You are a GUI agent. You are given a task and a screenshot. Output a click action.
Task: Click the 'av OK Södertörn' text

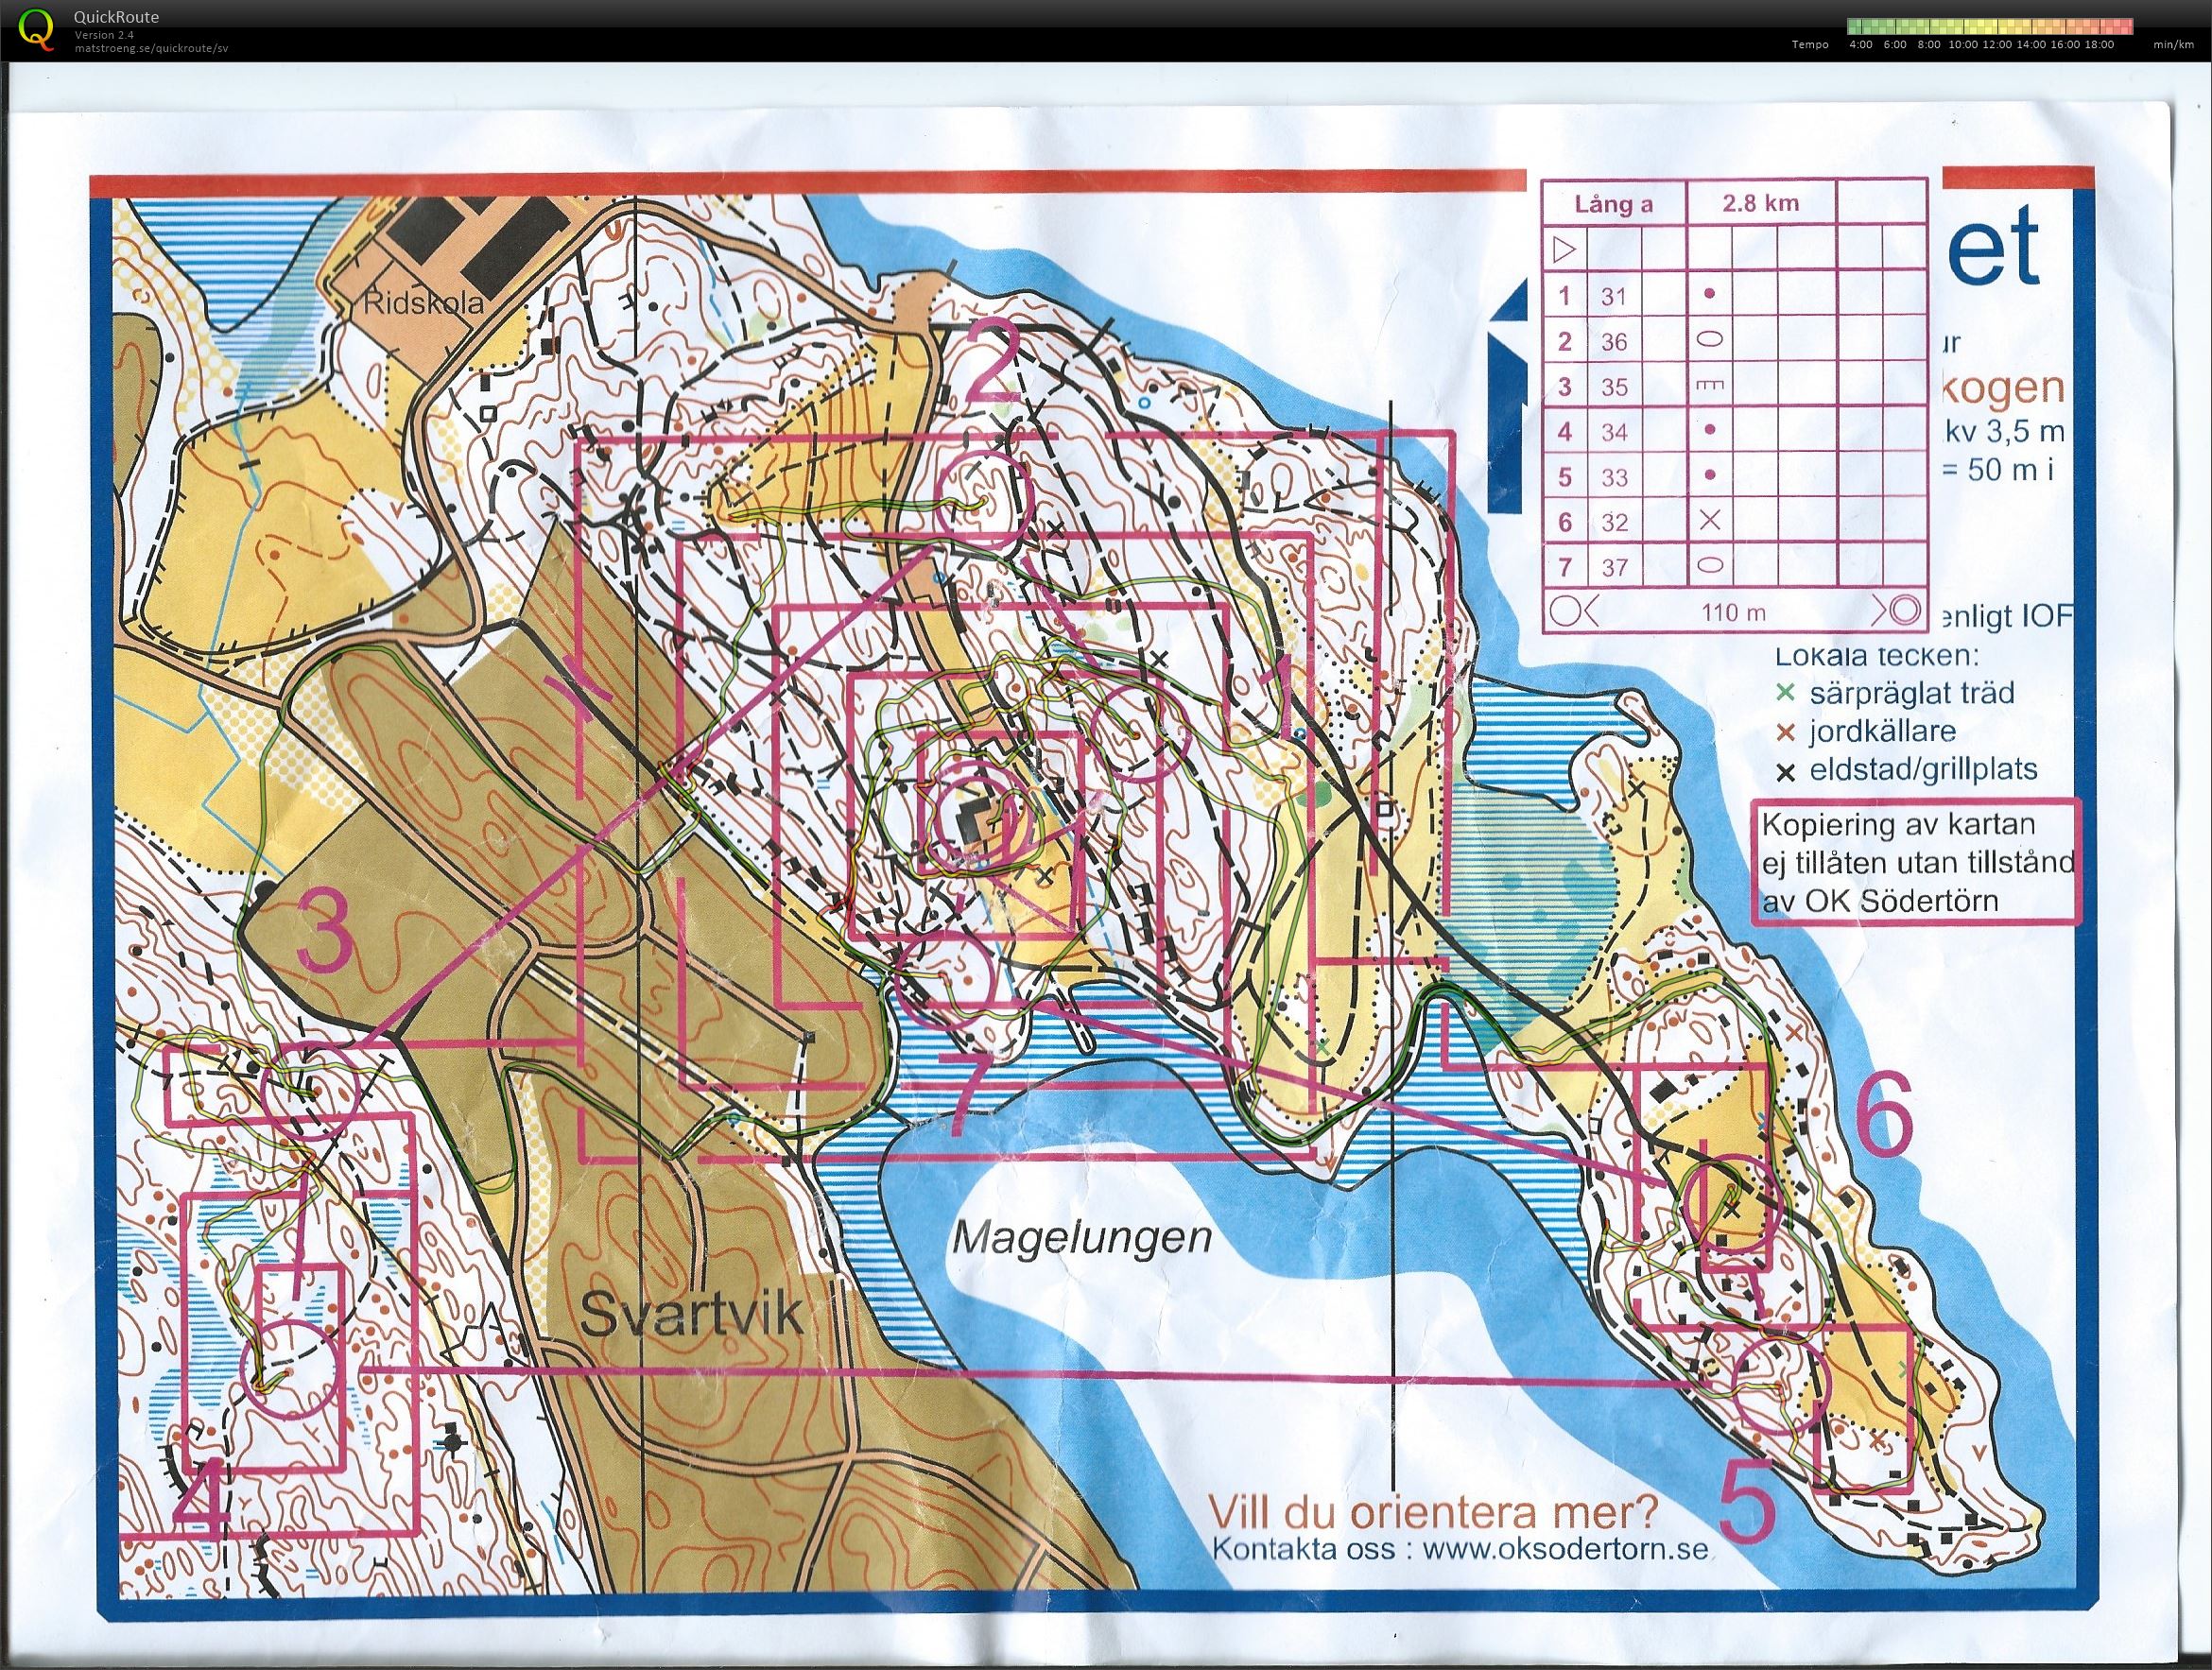coord(1880,901)
